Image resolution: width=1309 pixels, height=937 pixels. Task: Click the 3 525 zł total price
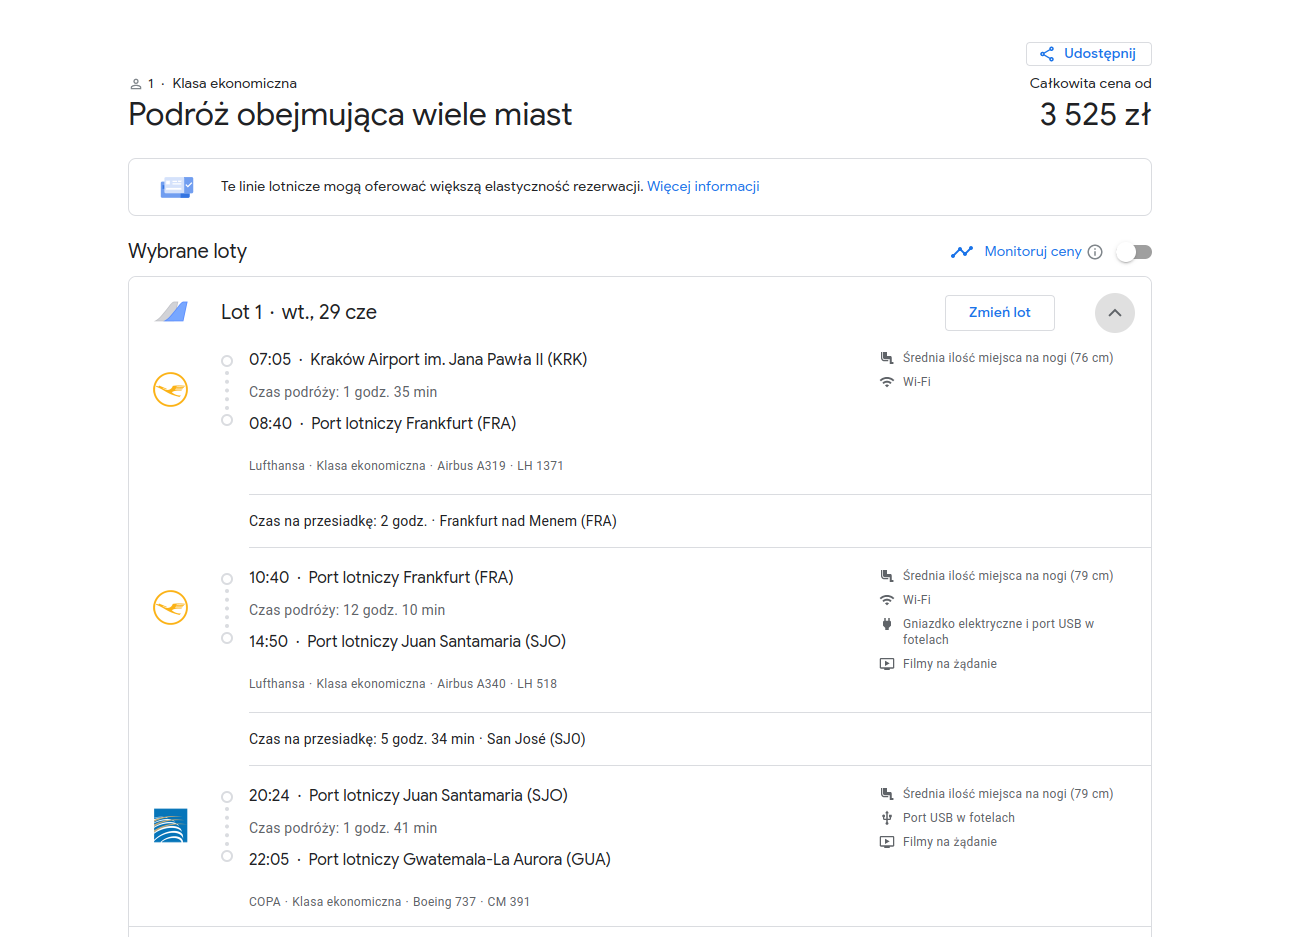1095,115
